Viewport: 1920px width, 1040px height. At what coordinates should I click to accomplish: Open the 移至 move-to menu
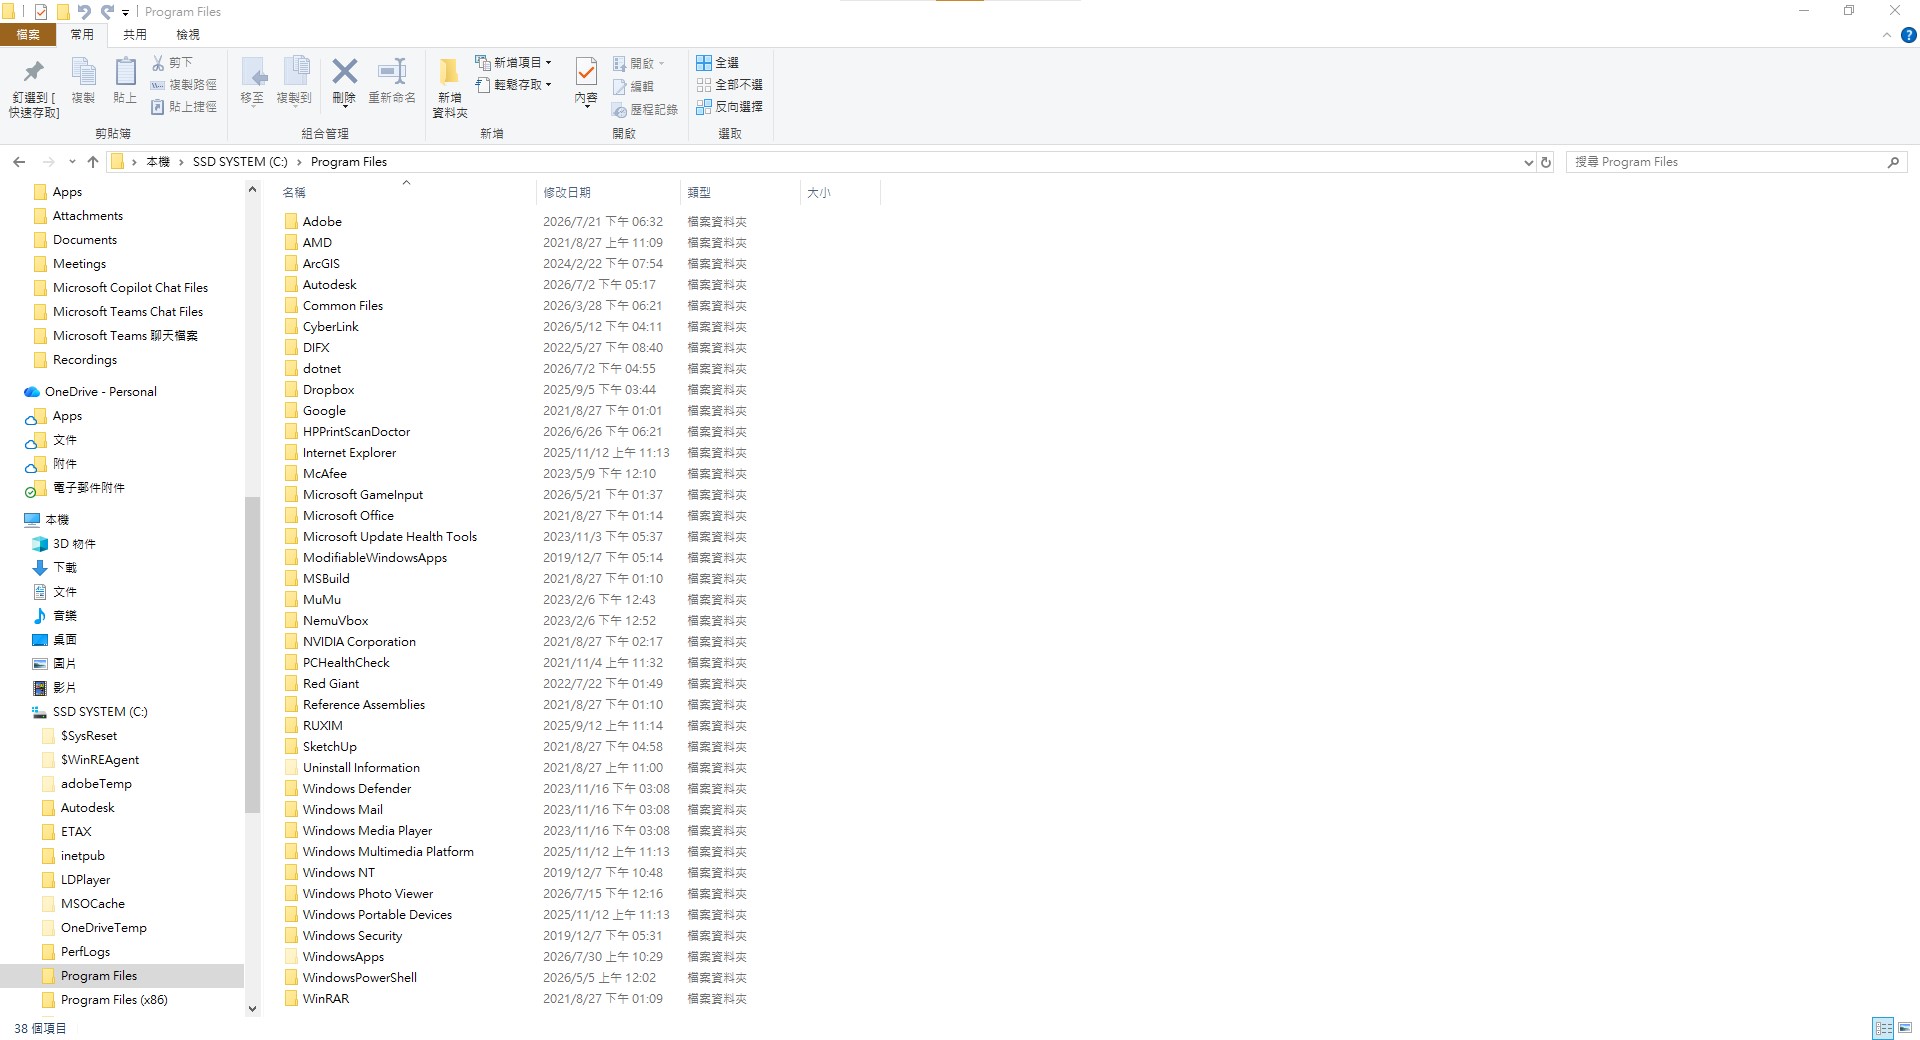[253, 82]
